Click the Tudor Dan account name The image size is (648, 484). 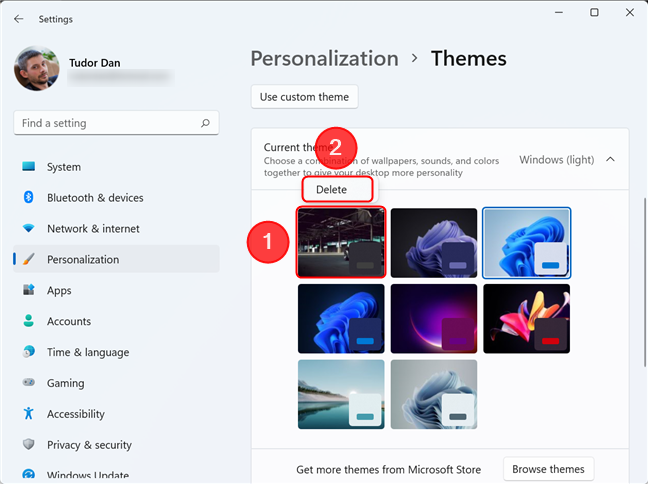pyautogui.click(x=95, y=63)
